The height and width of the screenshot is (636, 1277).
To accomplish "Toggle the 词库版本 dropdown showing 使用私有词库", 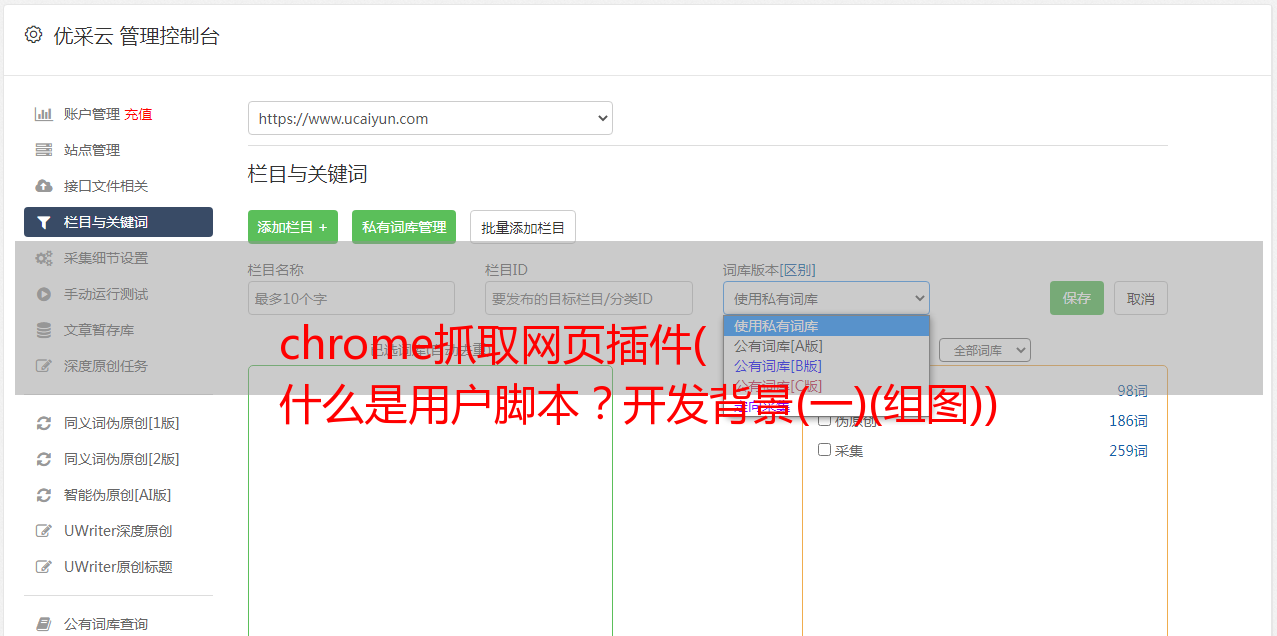I will [826, 298].
